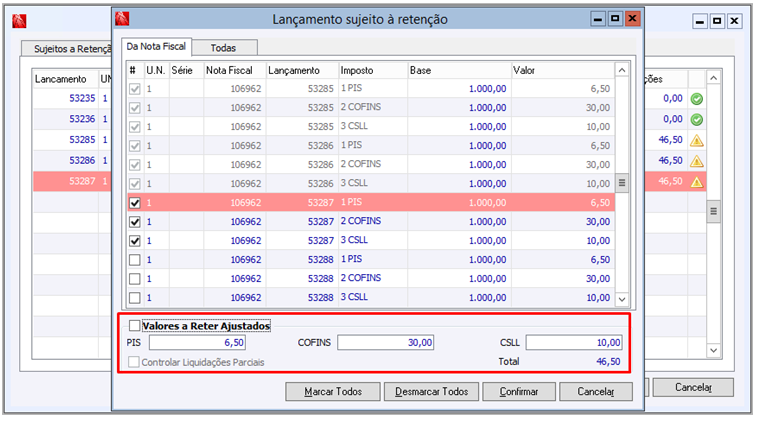Image resolution: width=768 pixels, height=424 pixels.
Task: Check the 53288 2 COFINS row checkbox
Action: 135,279
